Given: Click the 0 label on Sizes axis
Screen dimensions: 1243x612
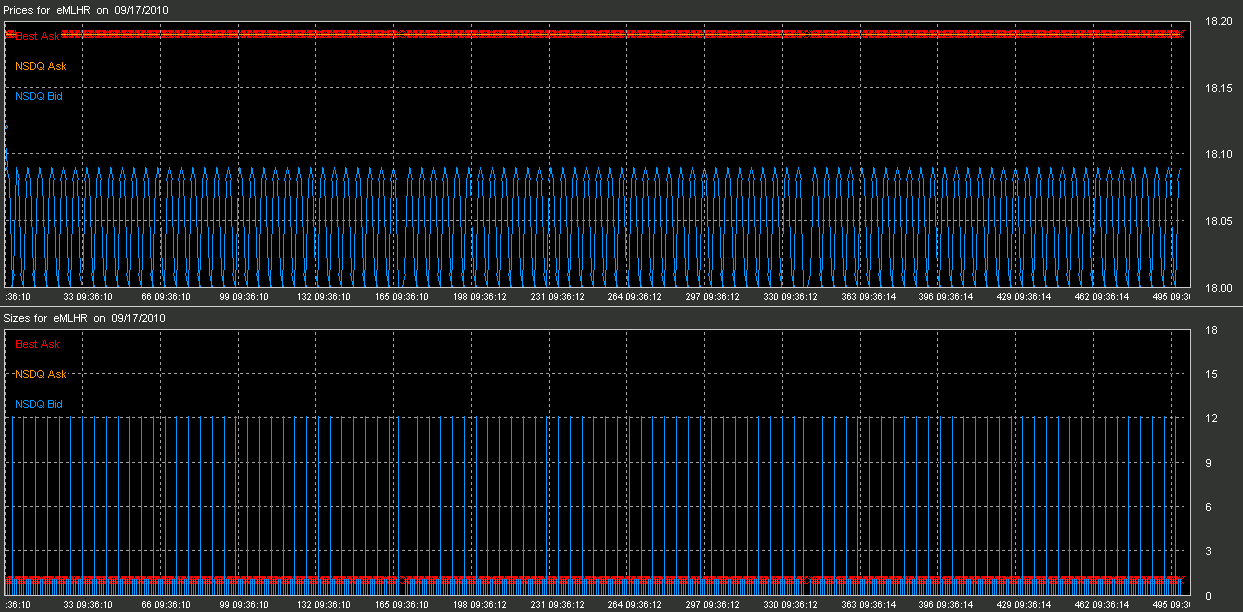Looking at the screenshot, I should click(1210, 595).
